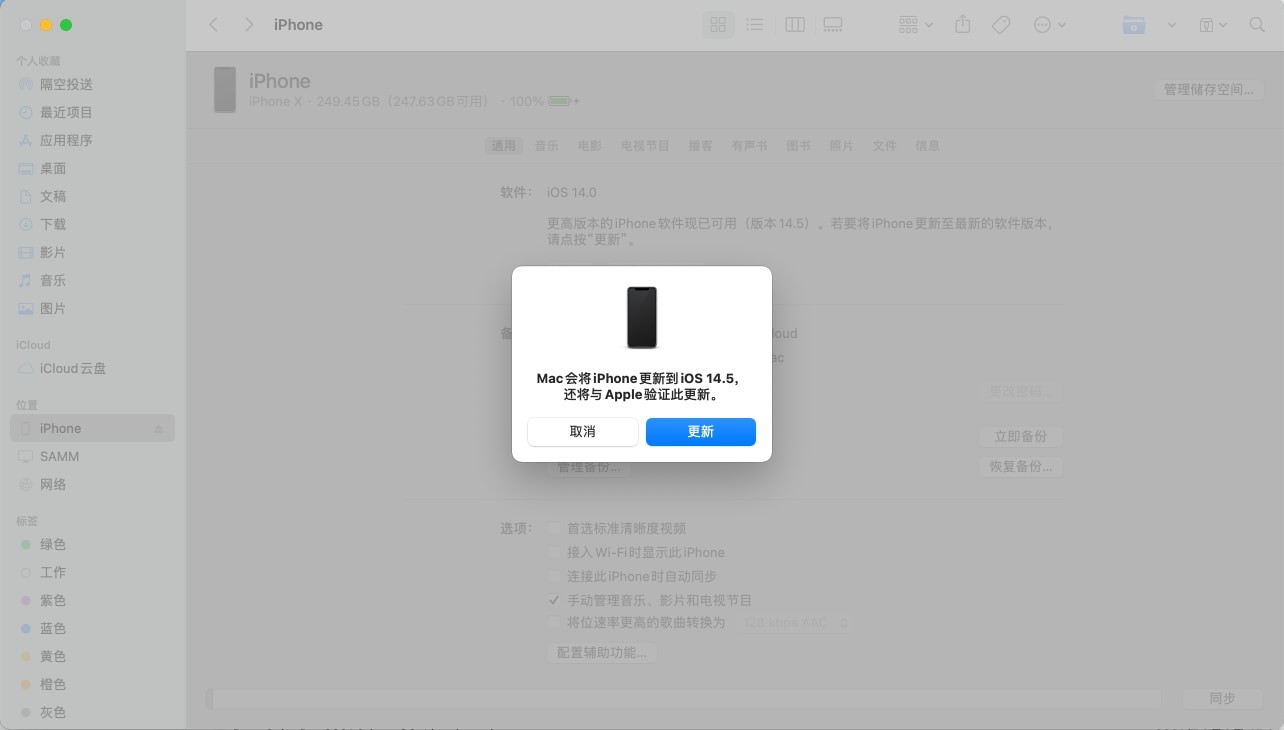Click the blue 更新 button in dialog

[x=701, y=432]
